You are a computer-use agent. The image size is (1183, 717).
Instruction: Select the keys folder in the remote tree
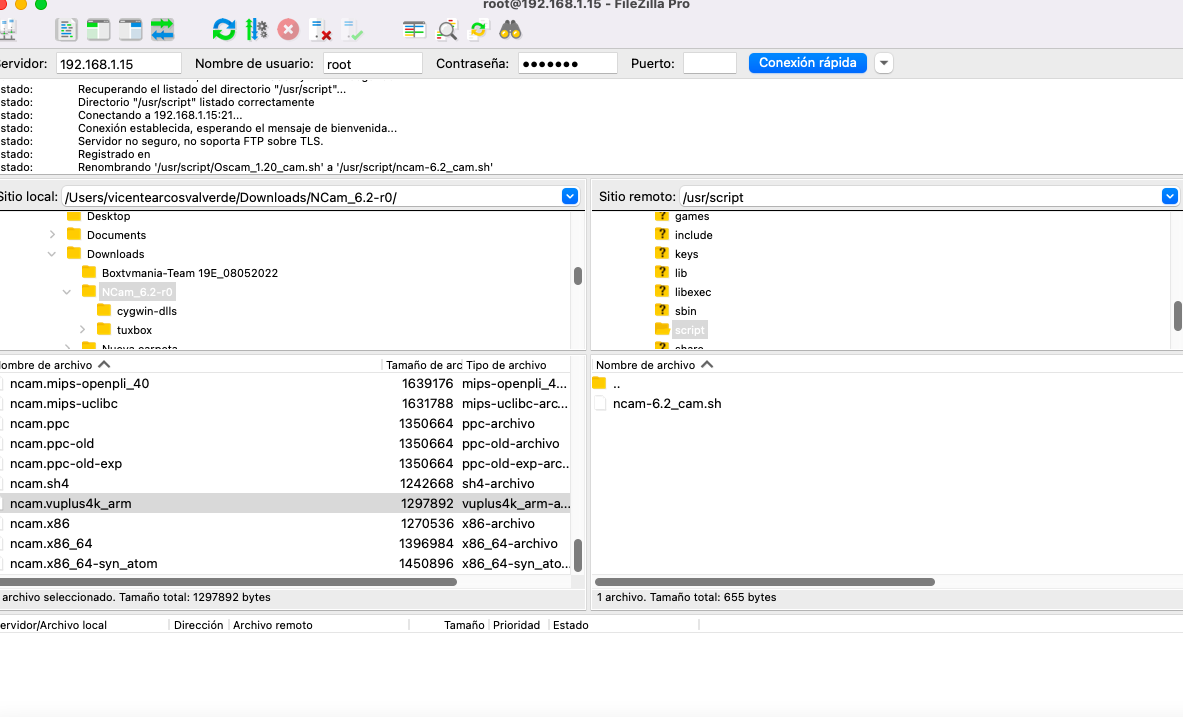(x=686, y=254)
